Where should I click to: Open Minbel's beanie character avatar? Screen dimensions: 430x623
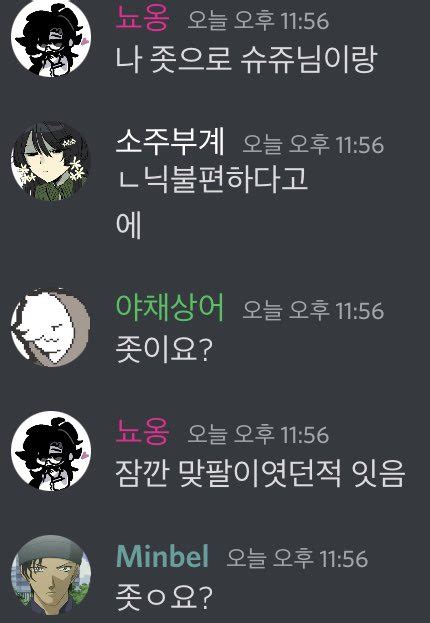(51, 575)
